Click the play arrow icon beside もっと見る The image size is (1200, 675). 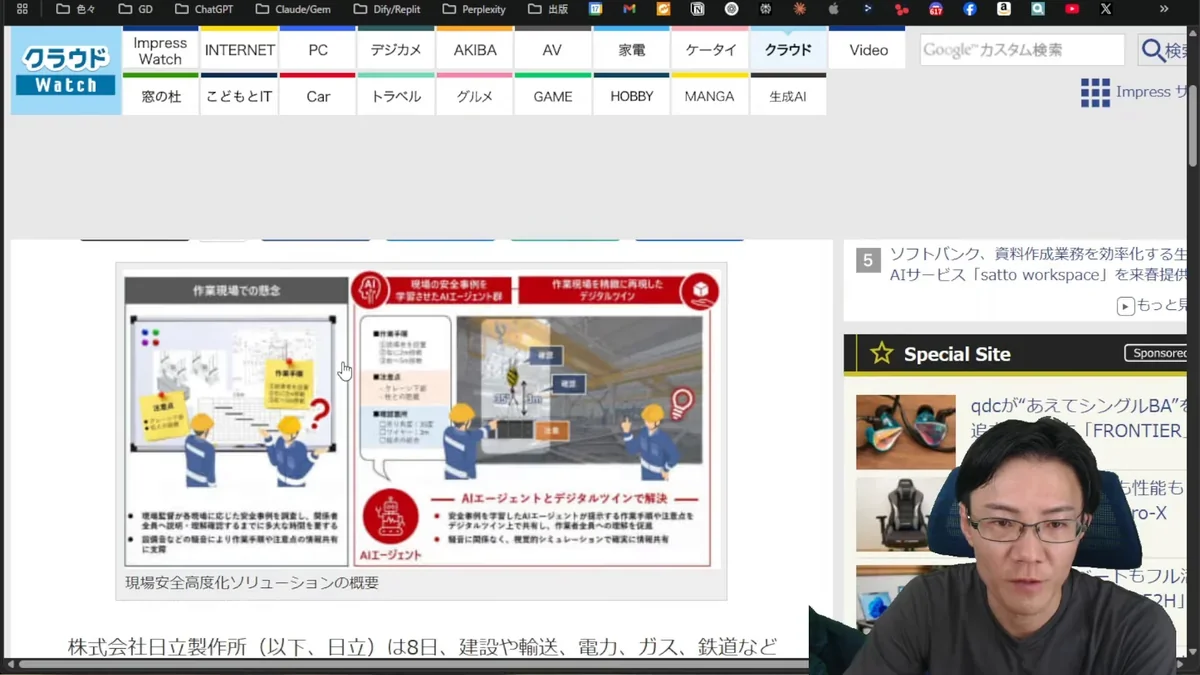point(1126,306)
